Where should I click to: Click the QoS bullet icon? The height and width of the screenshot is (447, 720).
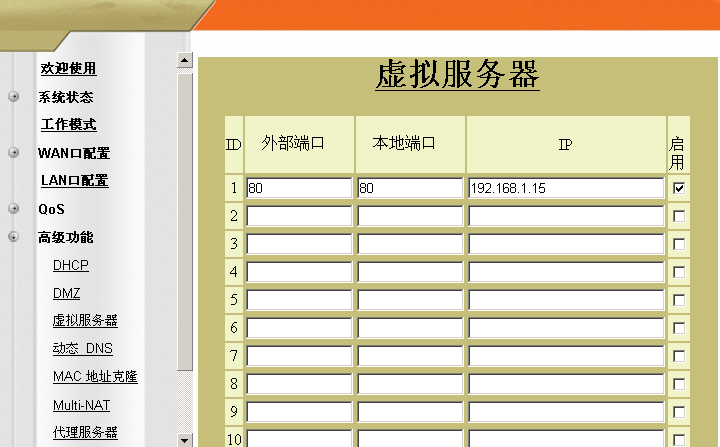pyautogui.click(x=14, y=209)
